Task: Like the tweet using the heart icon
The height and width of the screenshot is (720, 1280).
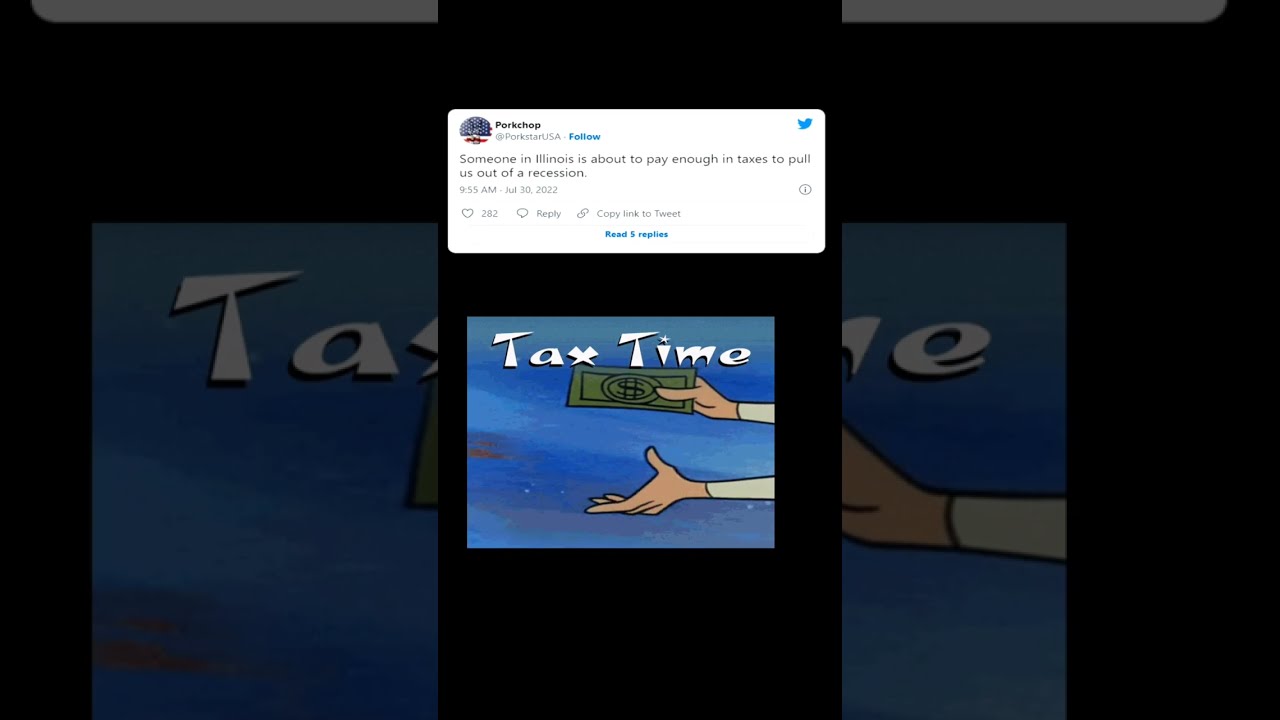Action: tap(467, 213)
